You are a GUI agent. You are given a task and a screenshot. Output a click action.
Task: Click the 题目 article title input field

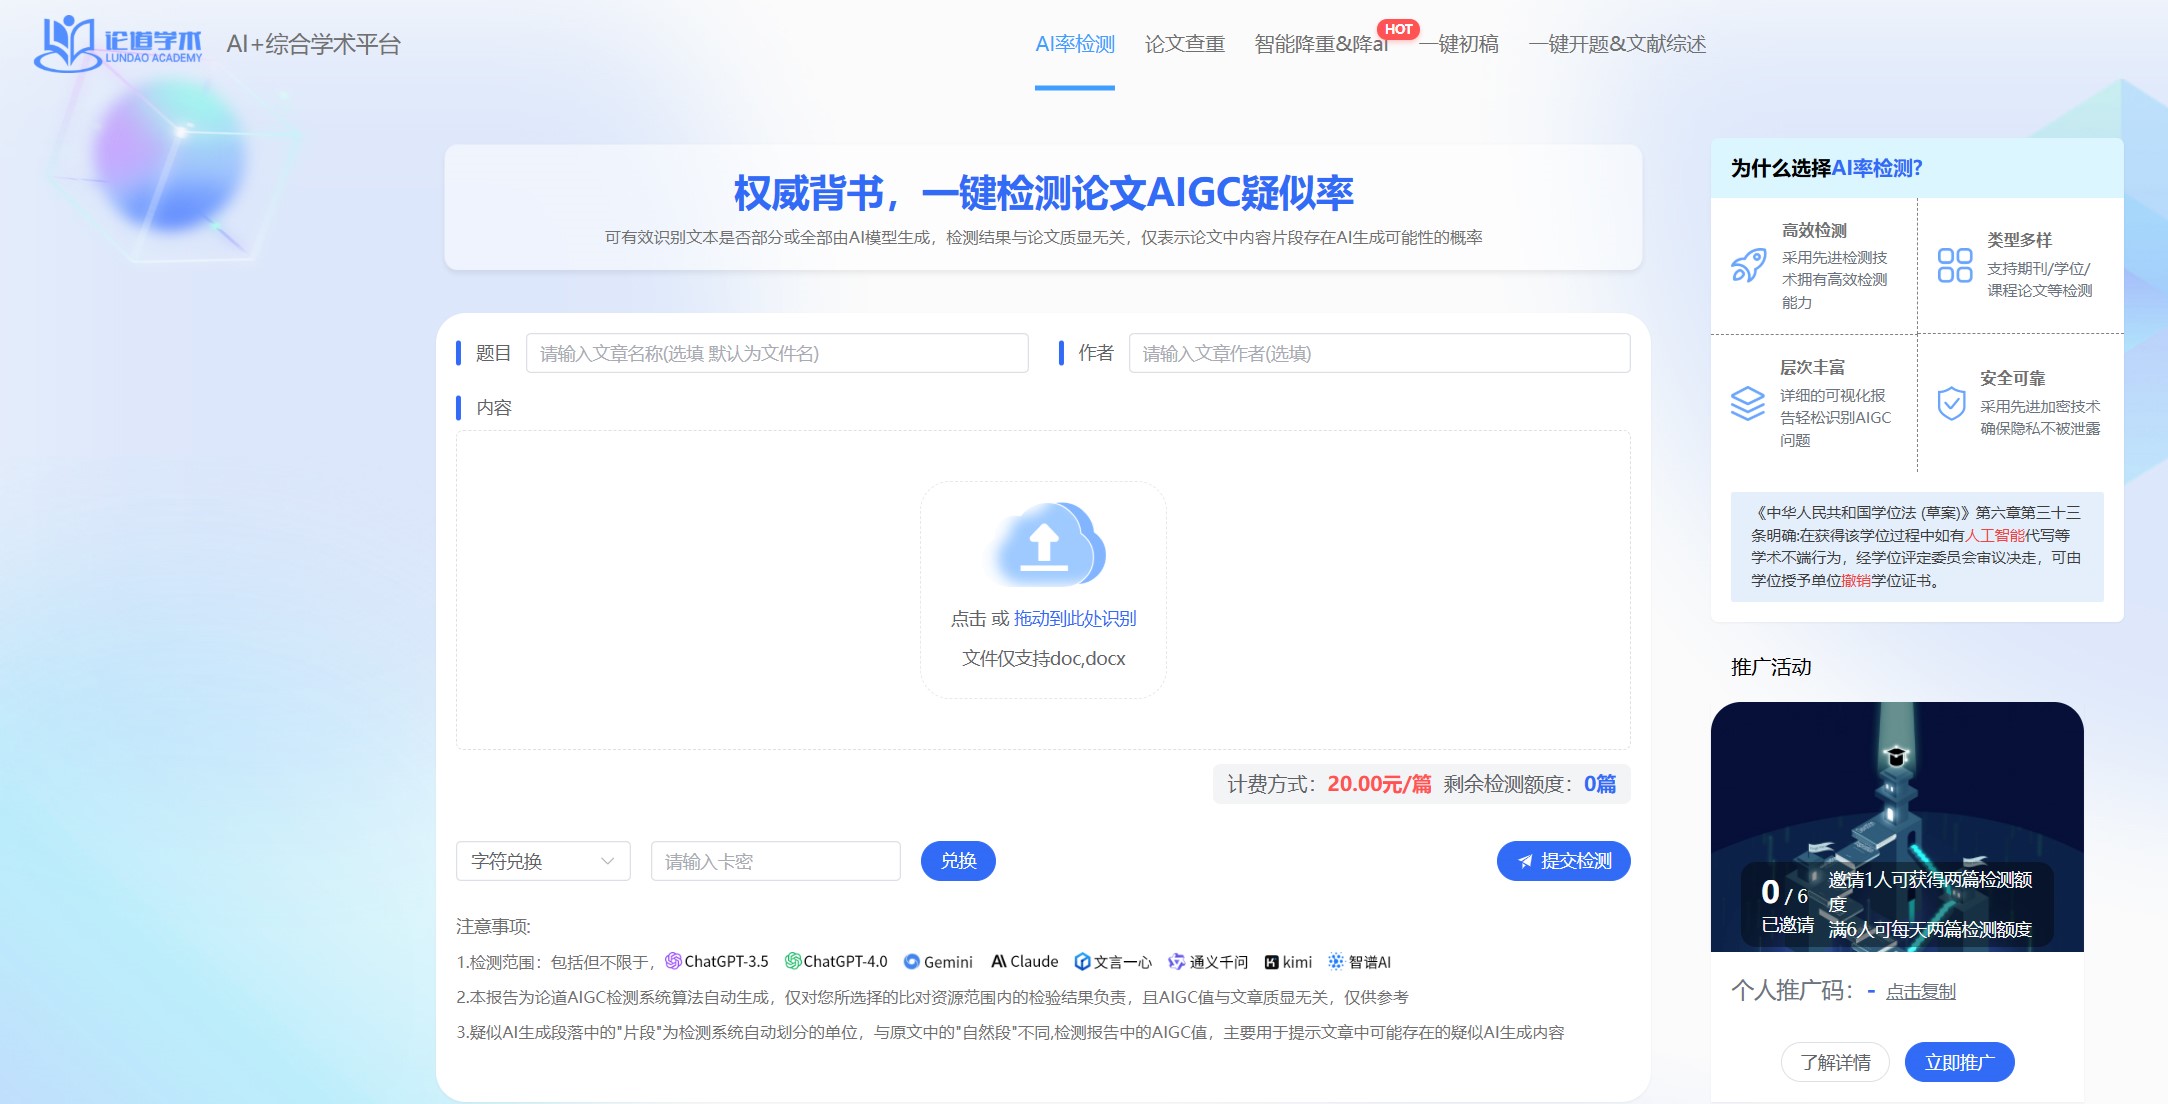tap(780, 353)
